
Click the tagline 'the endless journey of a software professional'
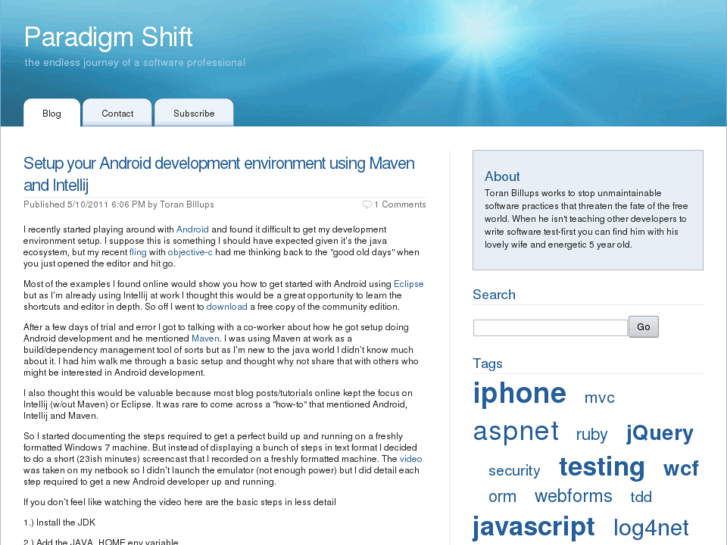(x=135, y=63)
